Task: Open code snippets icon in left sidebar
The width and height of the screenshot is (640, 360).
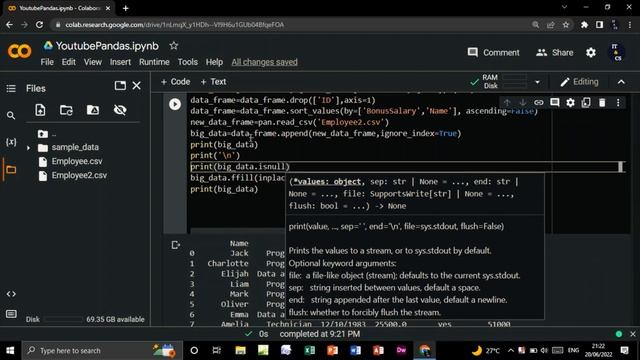Action: (11, 294)
